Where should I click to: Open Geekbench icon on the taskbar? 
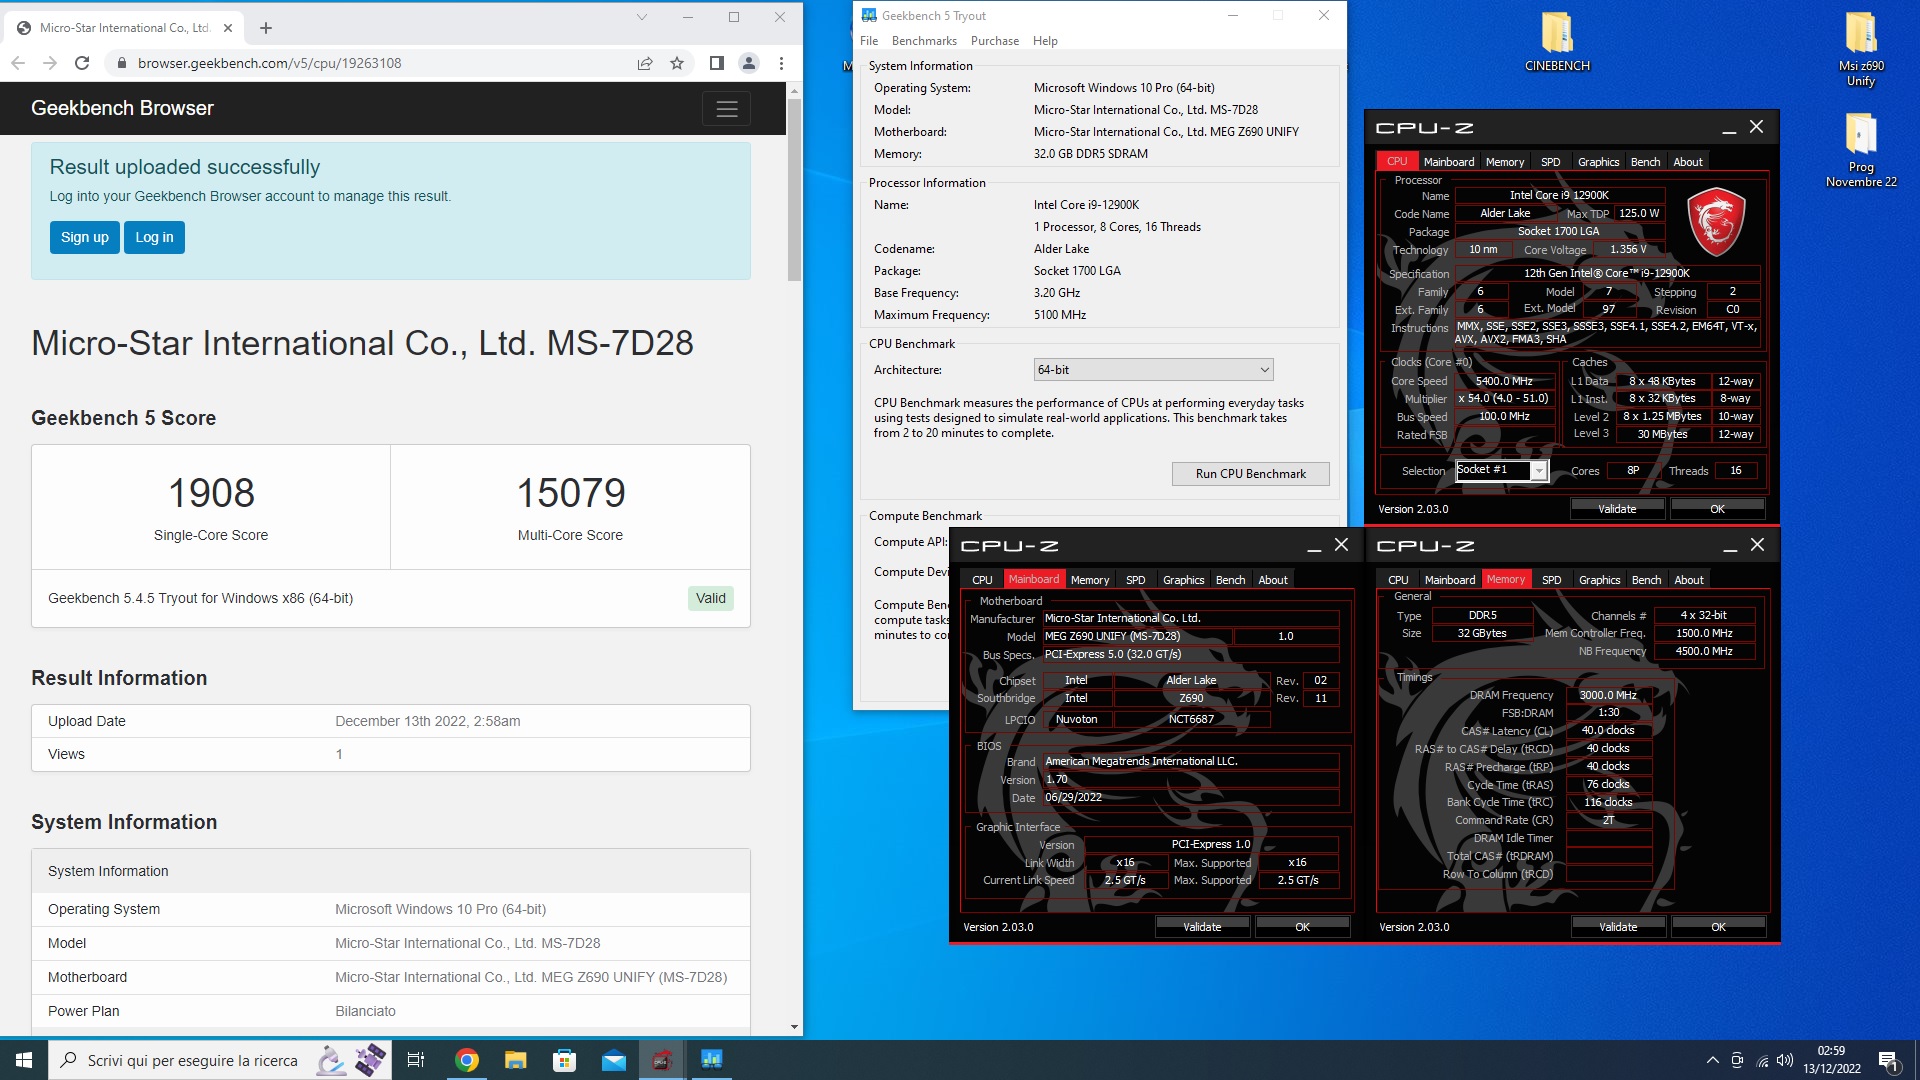pos(711,1060)
